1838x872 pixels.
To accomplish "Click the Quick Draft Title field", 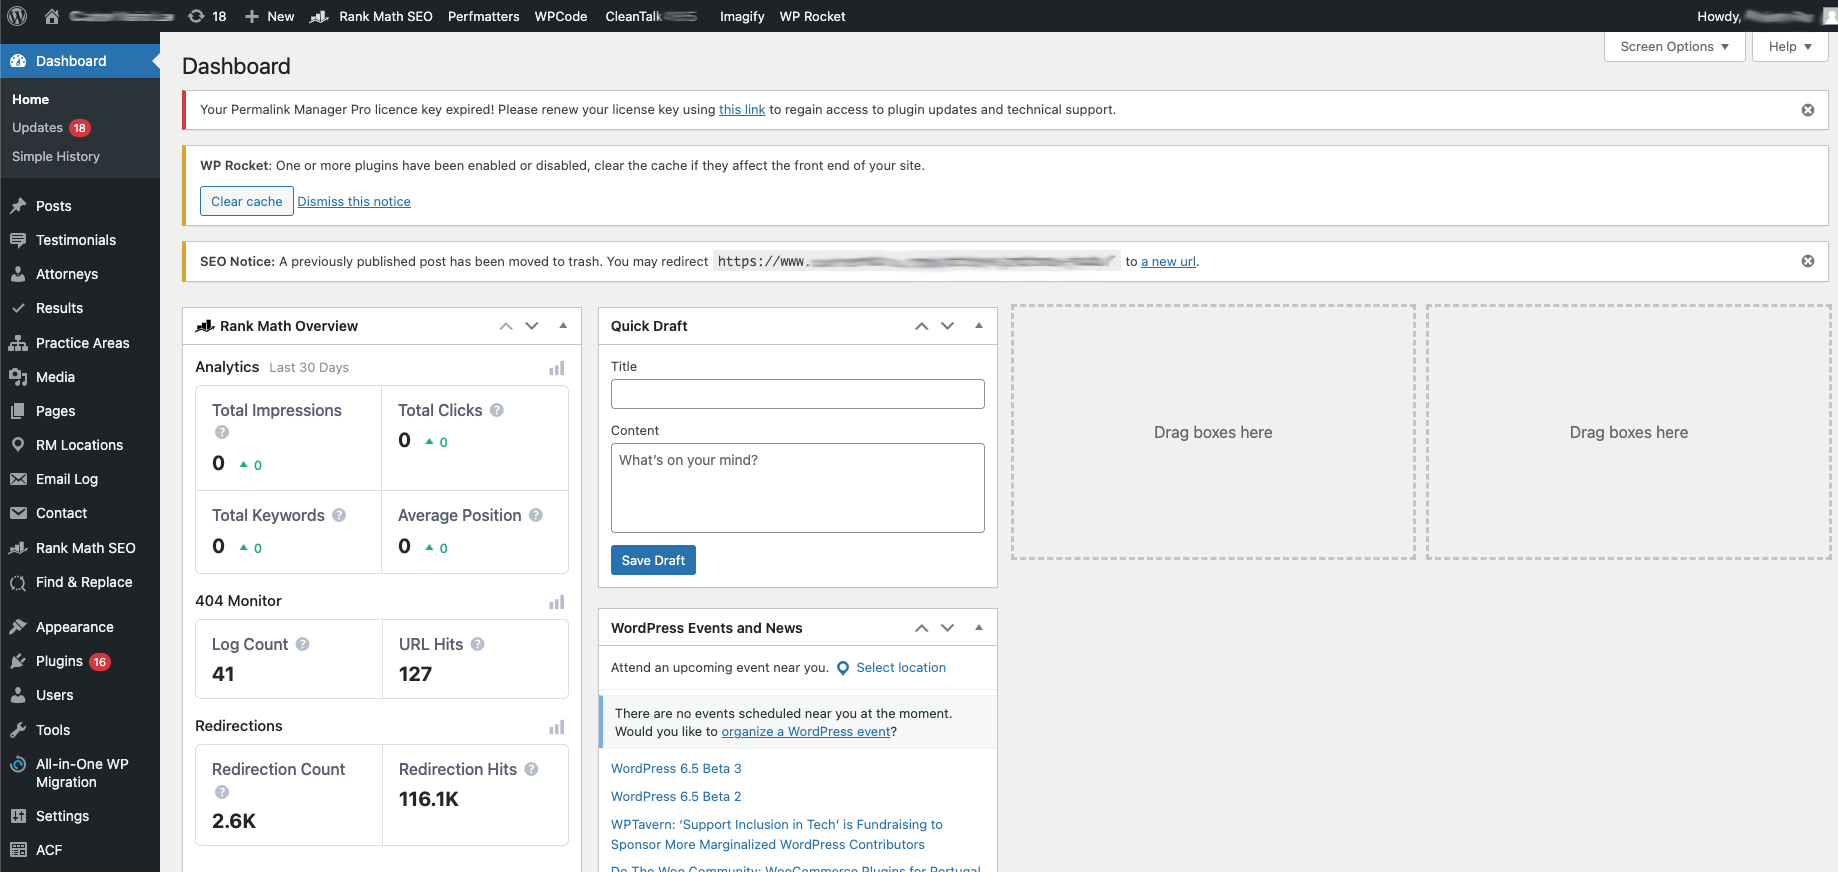I will tap(798, 394).
